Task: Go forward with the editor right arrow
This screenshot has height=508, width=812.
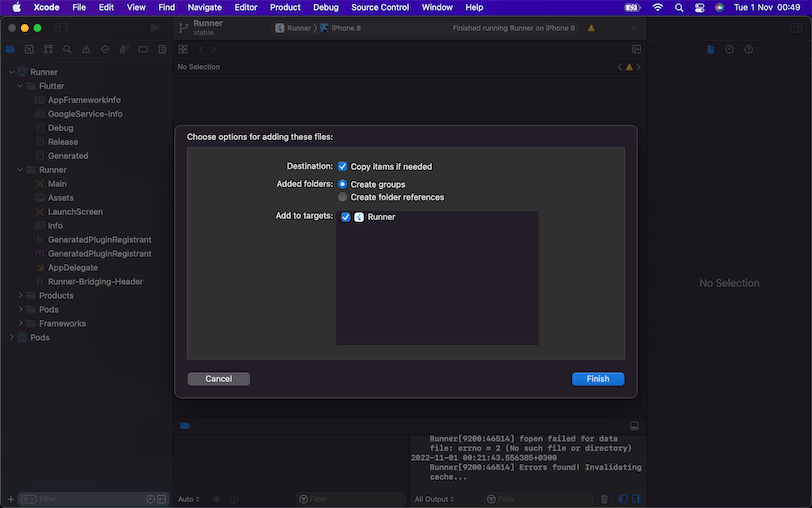Action: [x=213, y=49]
